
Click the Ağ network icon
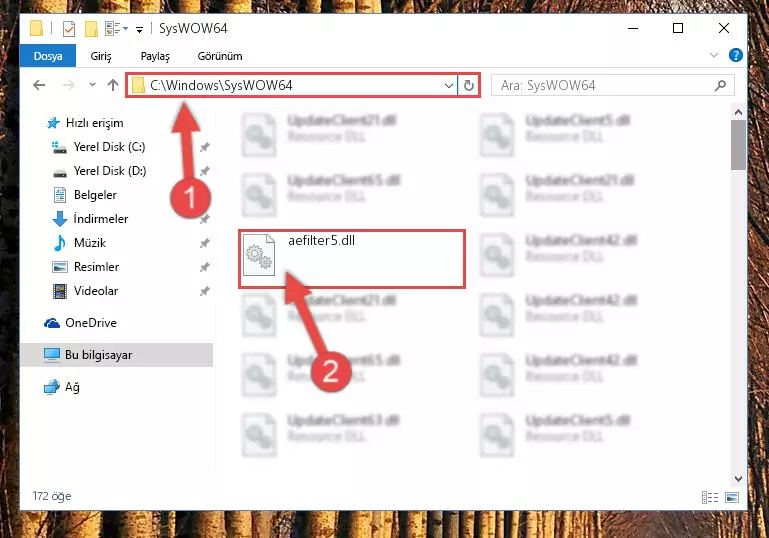pyautogui.click(x=51, y=387)
